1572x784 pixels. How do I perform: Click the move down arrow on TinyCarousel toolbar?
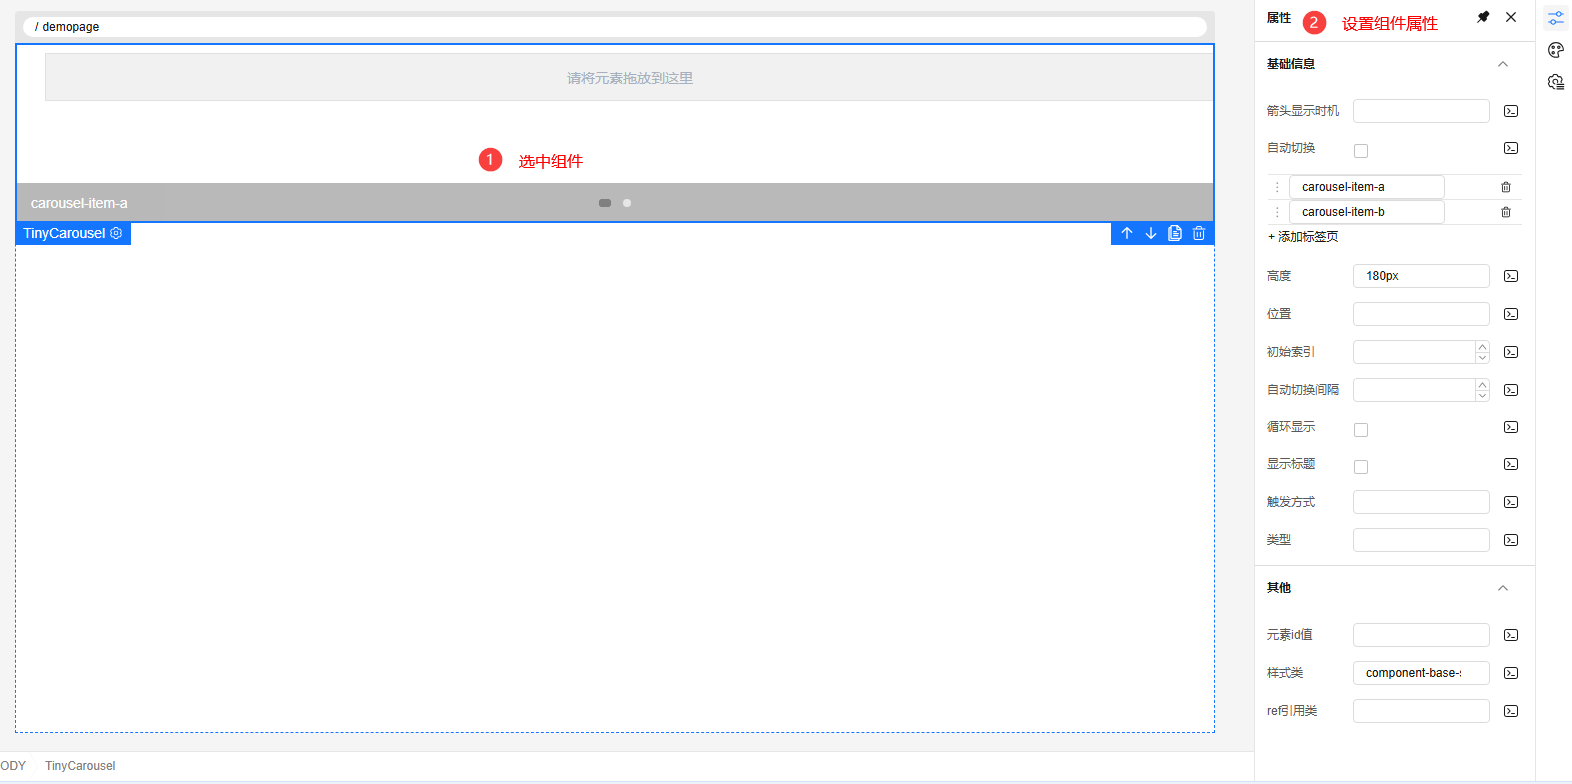[x=1151, y=233]
